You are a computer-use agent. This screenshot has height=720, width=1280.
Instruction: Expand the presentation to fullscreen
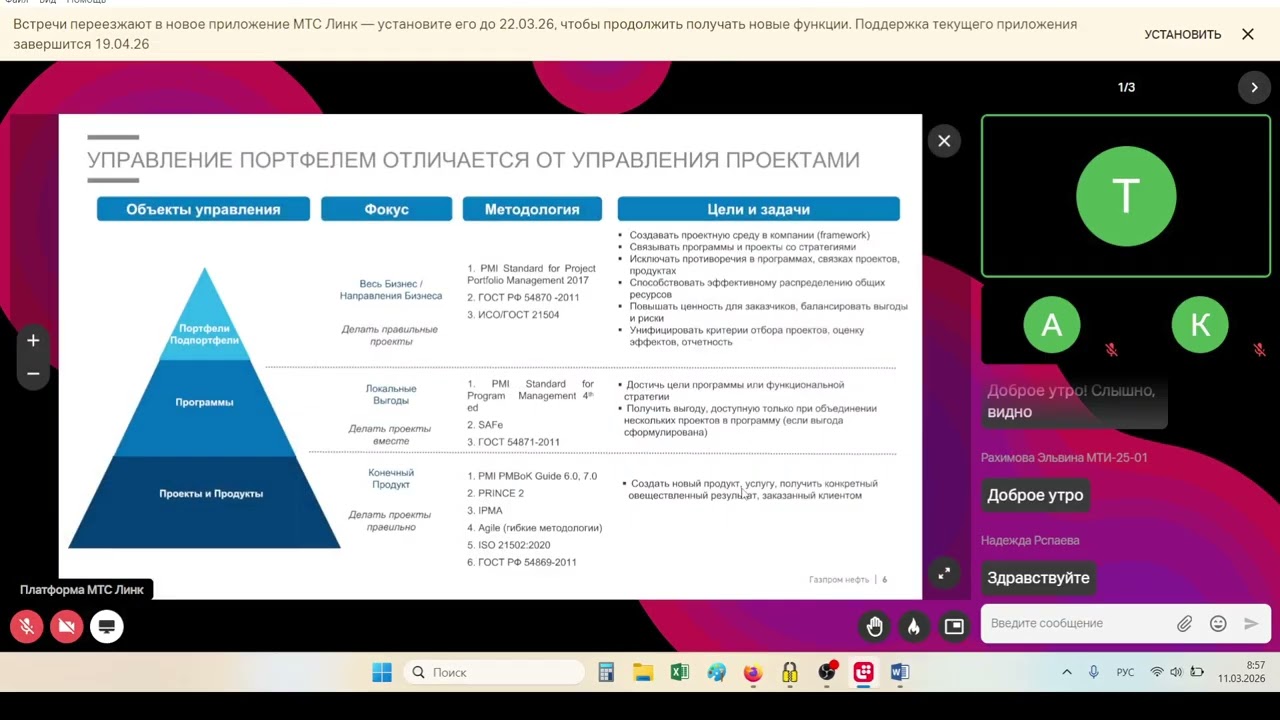[x=944, y=574]
